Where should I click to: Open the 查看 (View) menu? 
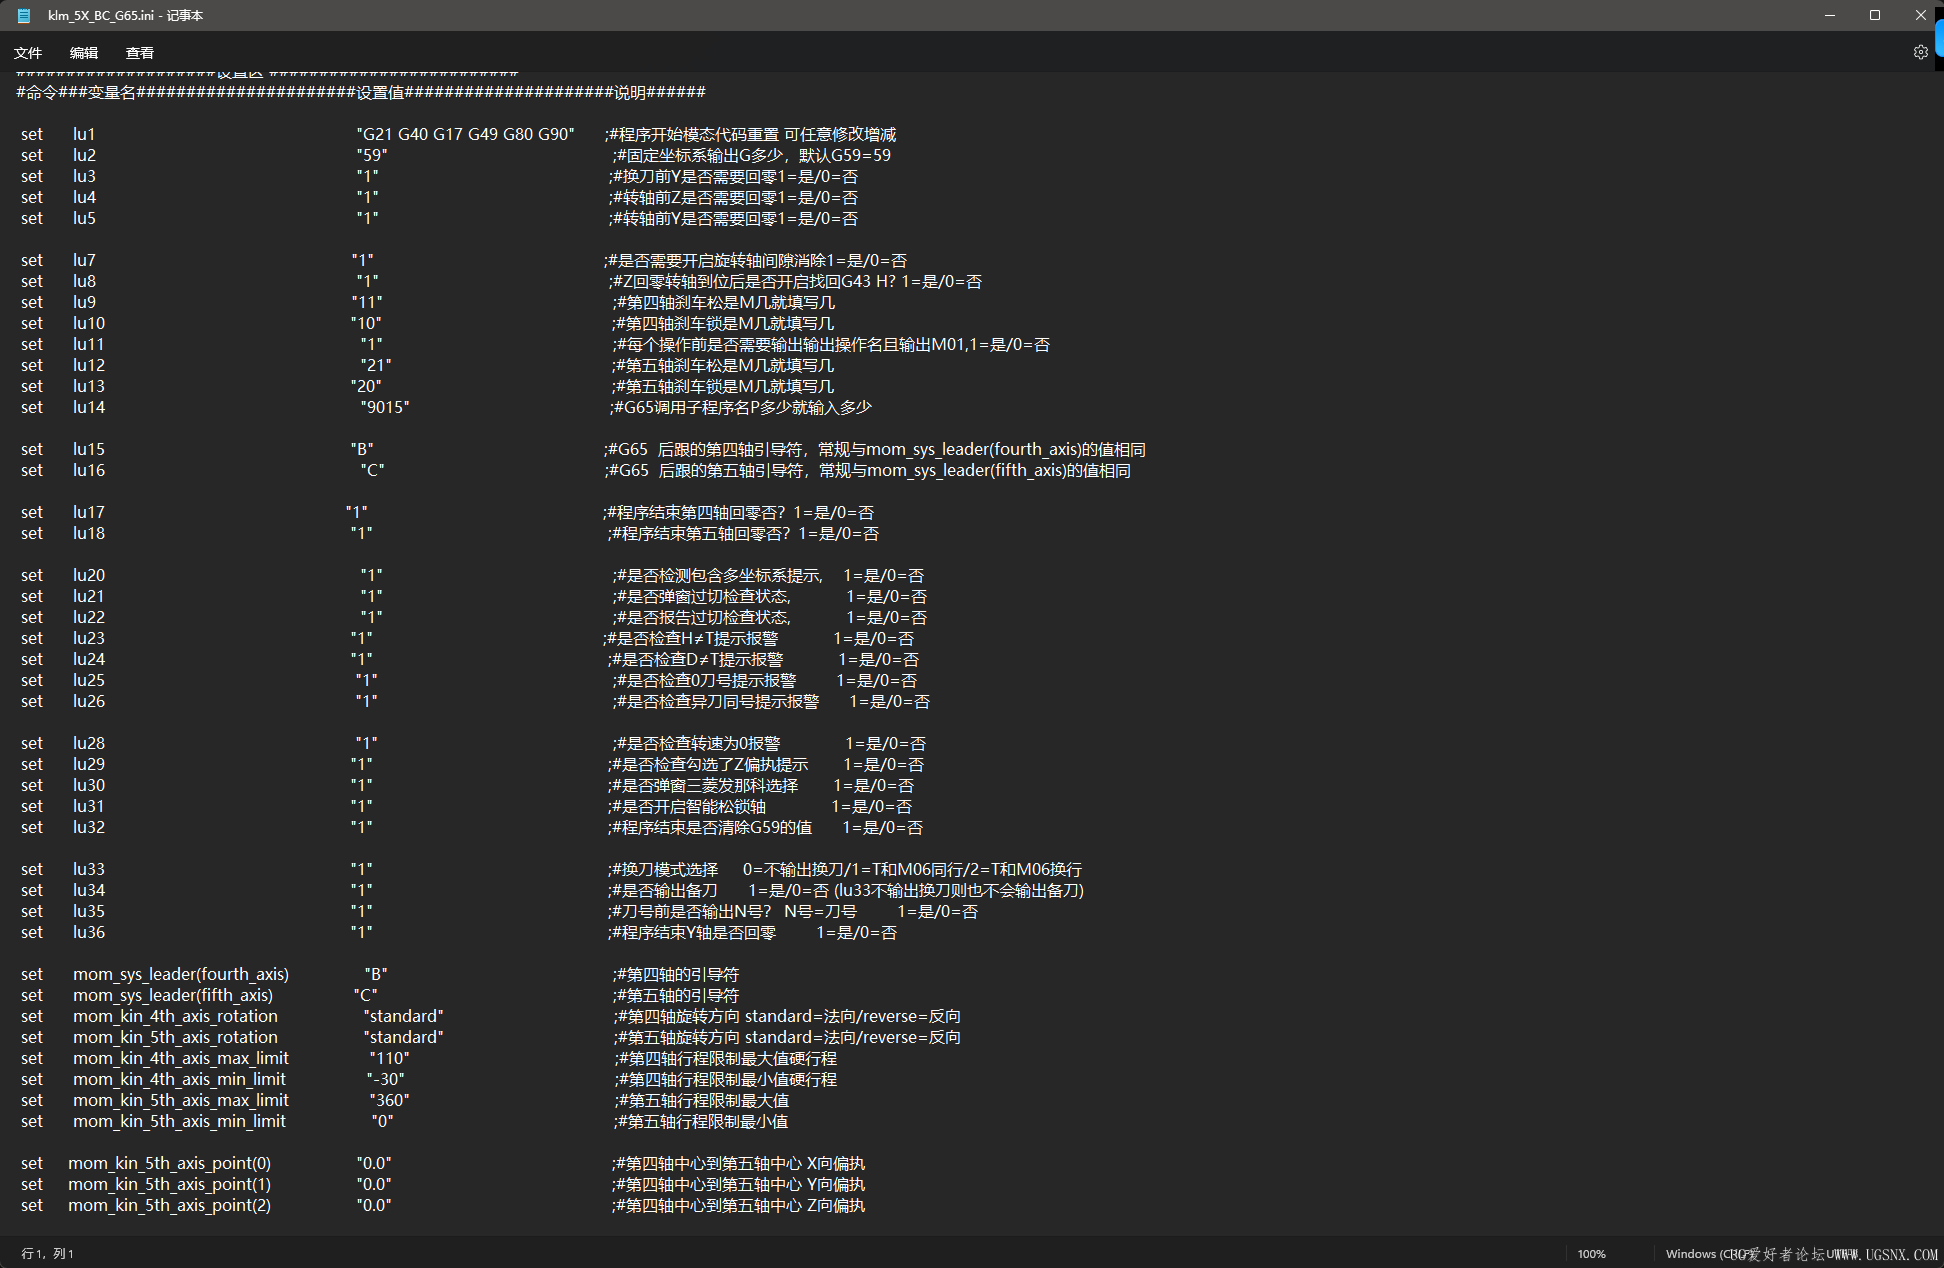coord(140,53)
